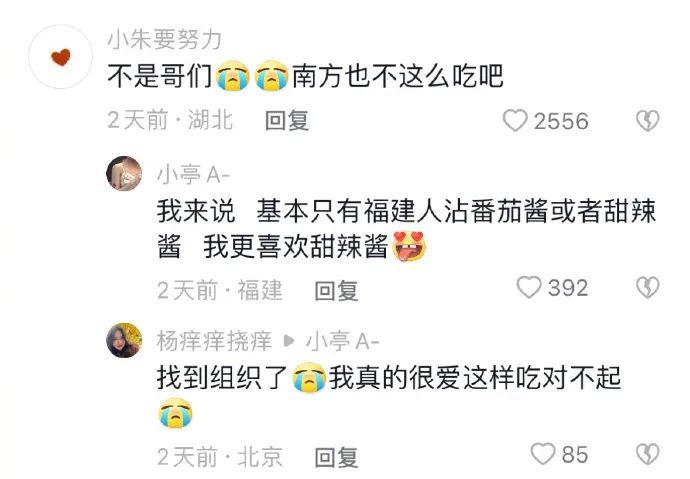Screen dimensions: 690x479
Task: Open 小亭 A-'s profile picture
Action: pyautogui.click(x=124, y=174)
